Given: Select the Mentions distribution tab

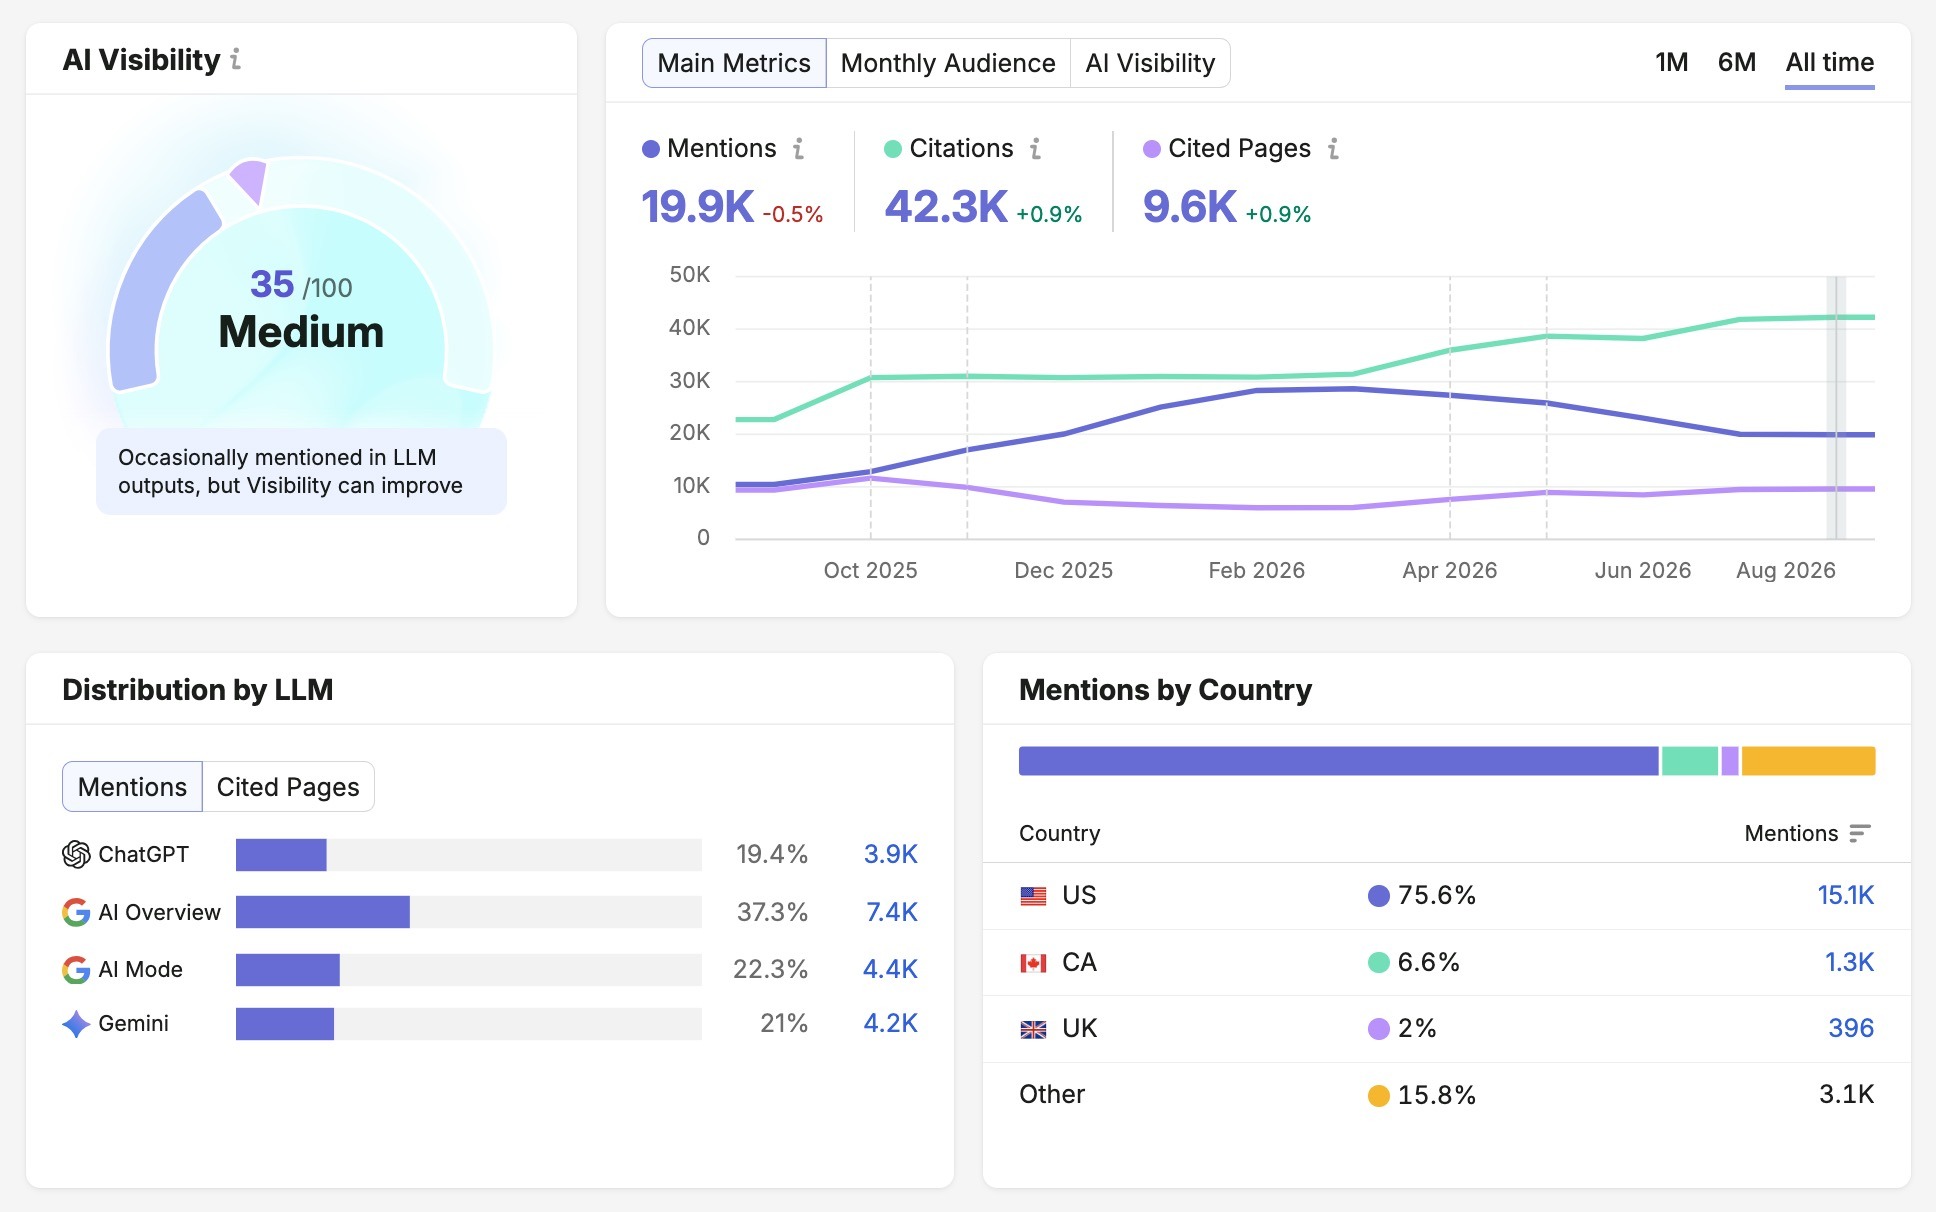Looking at the screenshot, I should coord(132,787).
